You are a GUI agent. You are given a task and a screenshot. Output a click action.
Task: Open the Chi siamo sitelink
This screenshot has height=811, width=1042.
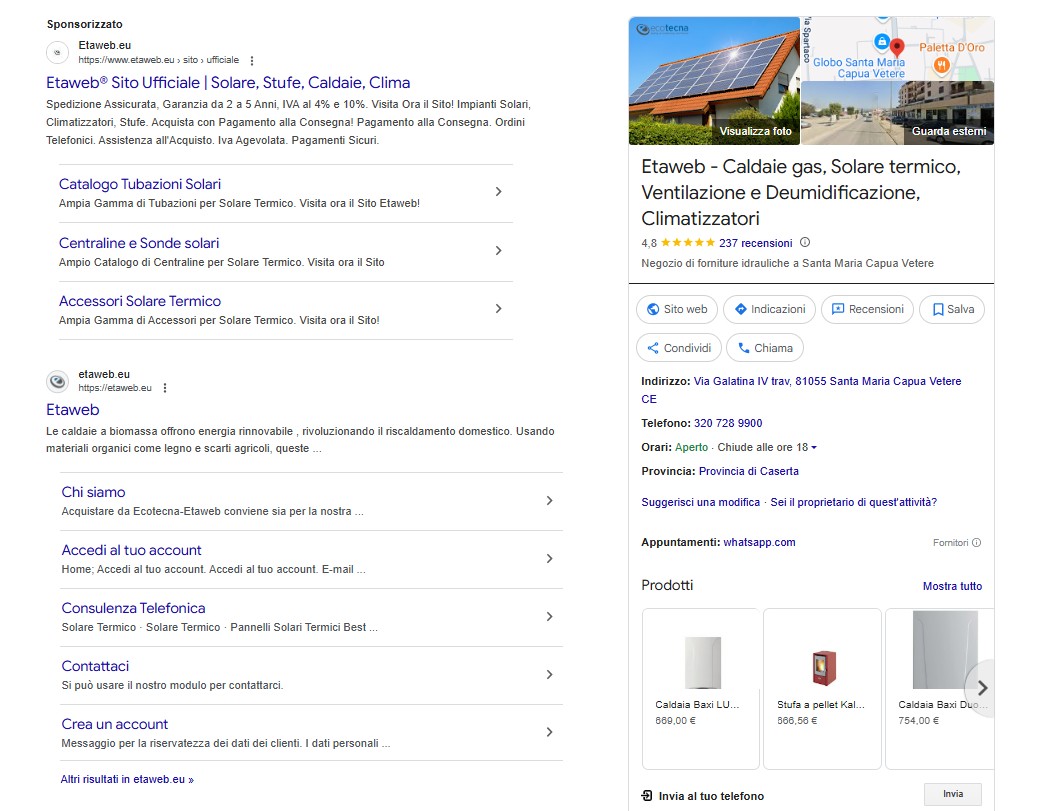click(x=93, y=493)
